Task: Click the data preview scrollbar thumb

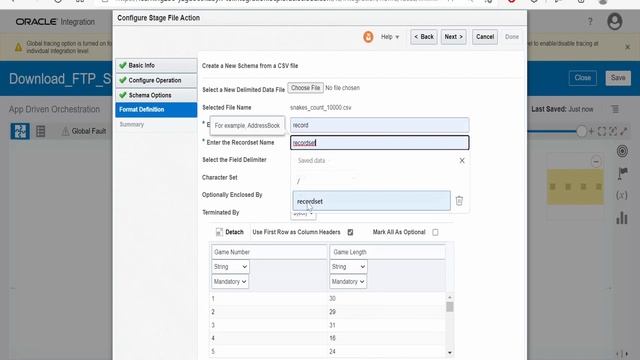Action: click(x=449, y=307)
